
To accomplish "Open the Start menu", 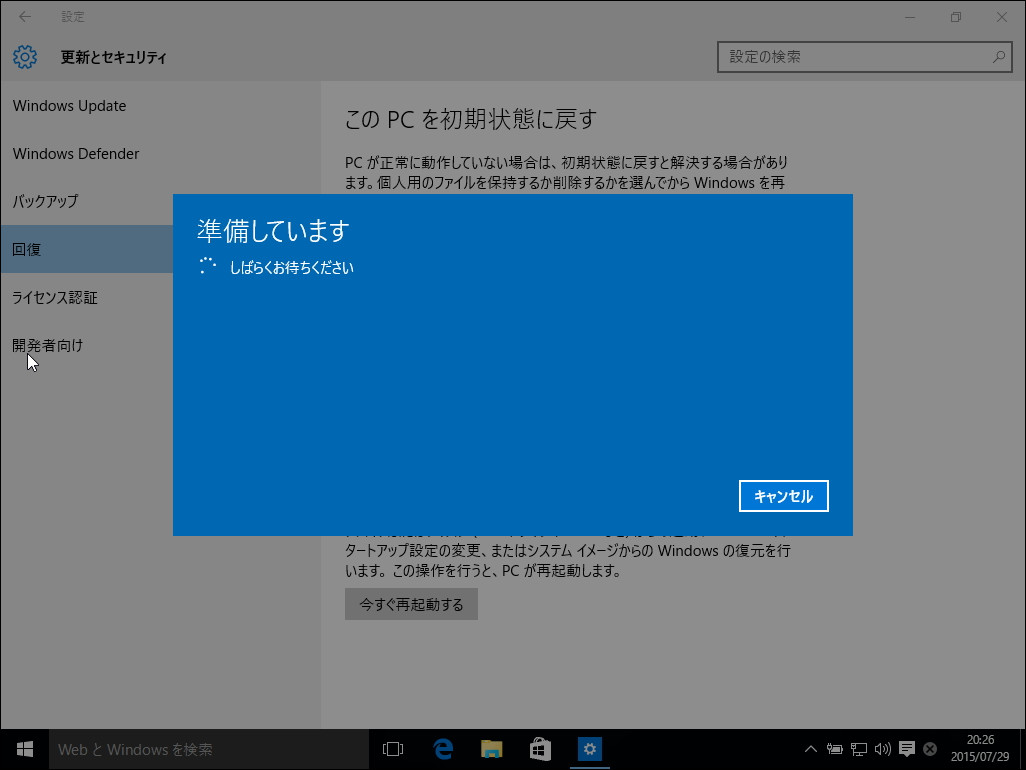I will 23,748.
